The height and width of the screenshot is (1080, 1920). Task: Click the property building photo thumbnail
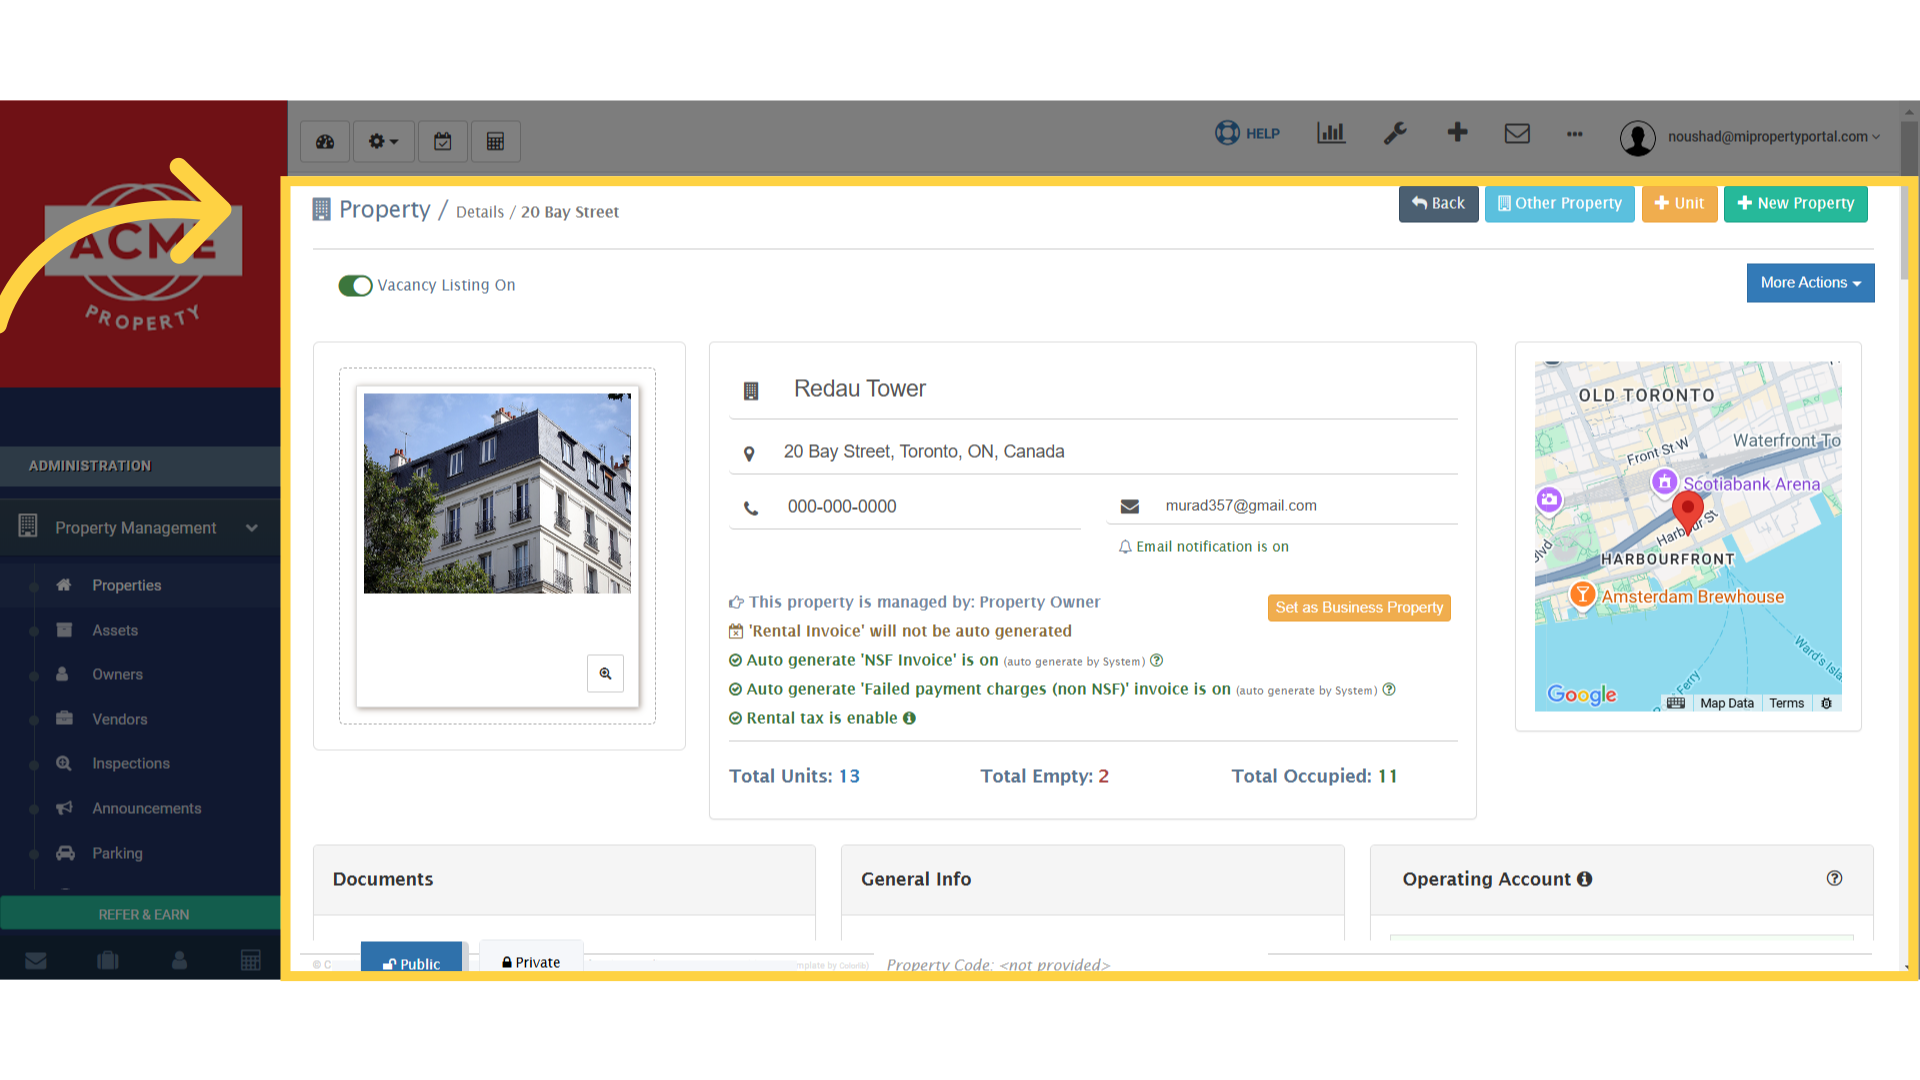(497, 494)
